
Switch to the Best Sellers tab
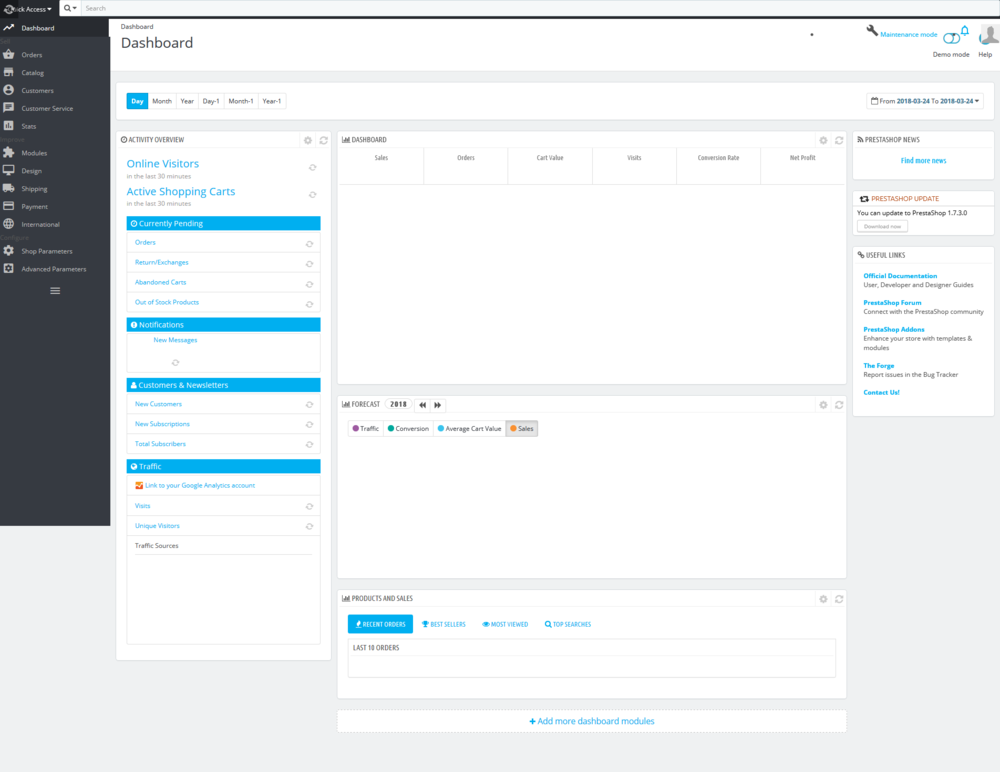coord(444,623)
